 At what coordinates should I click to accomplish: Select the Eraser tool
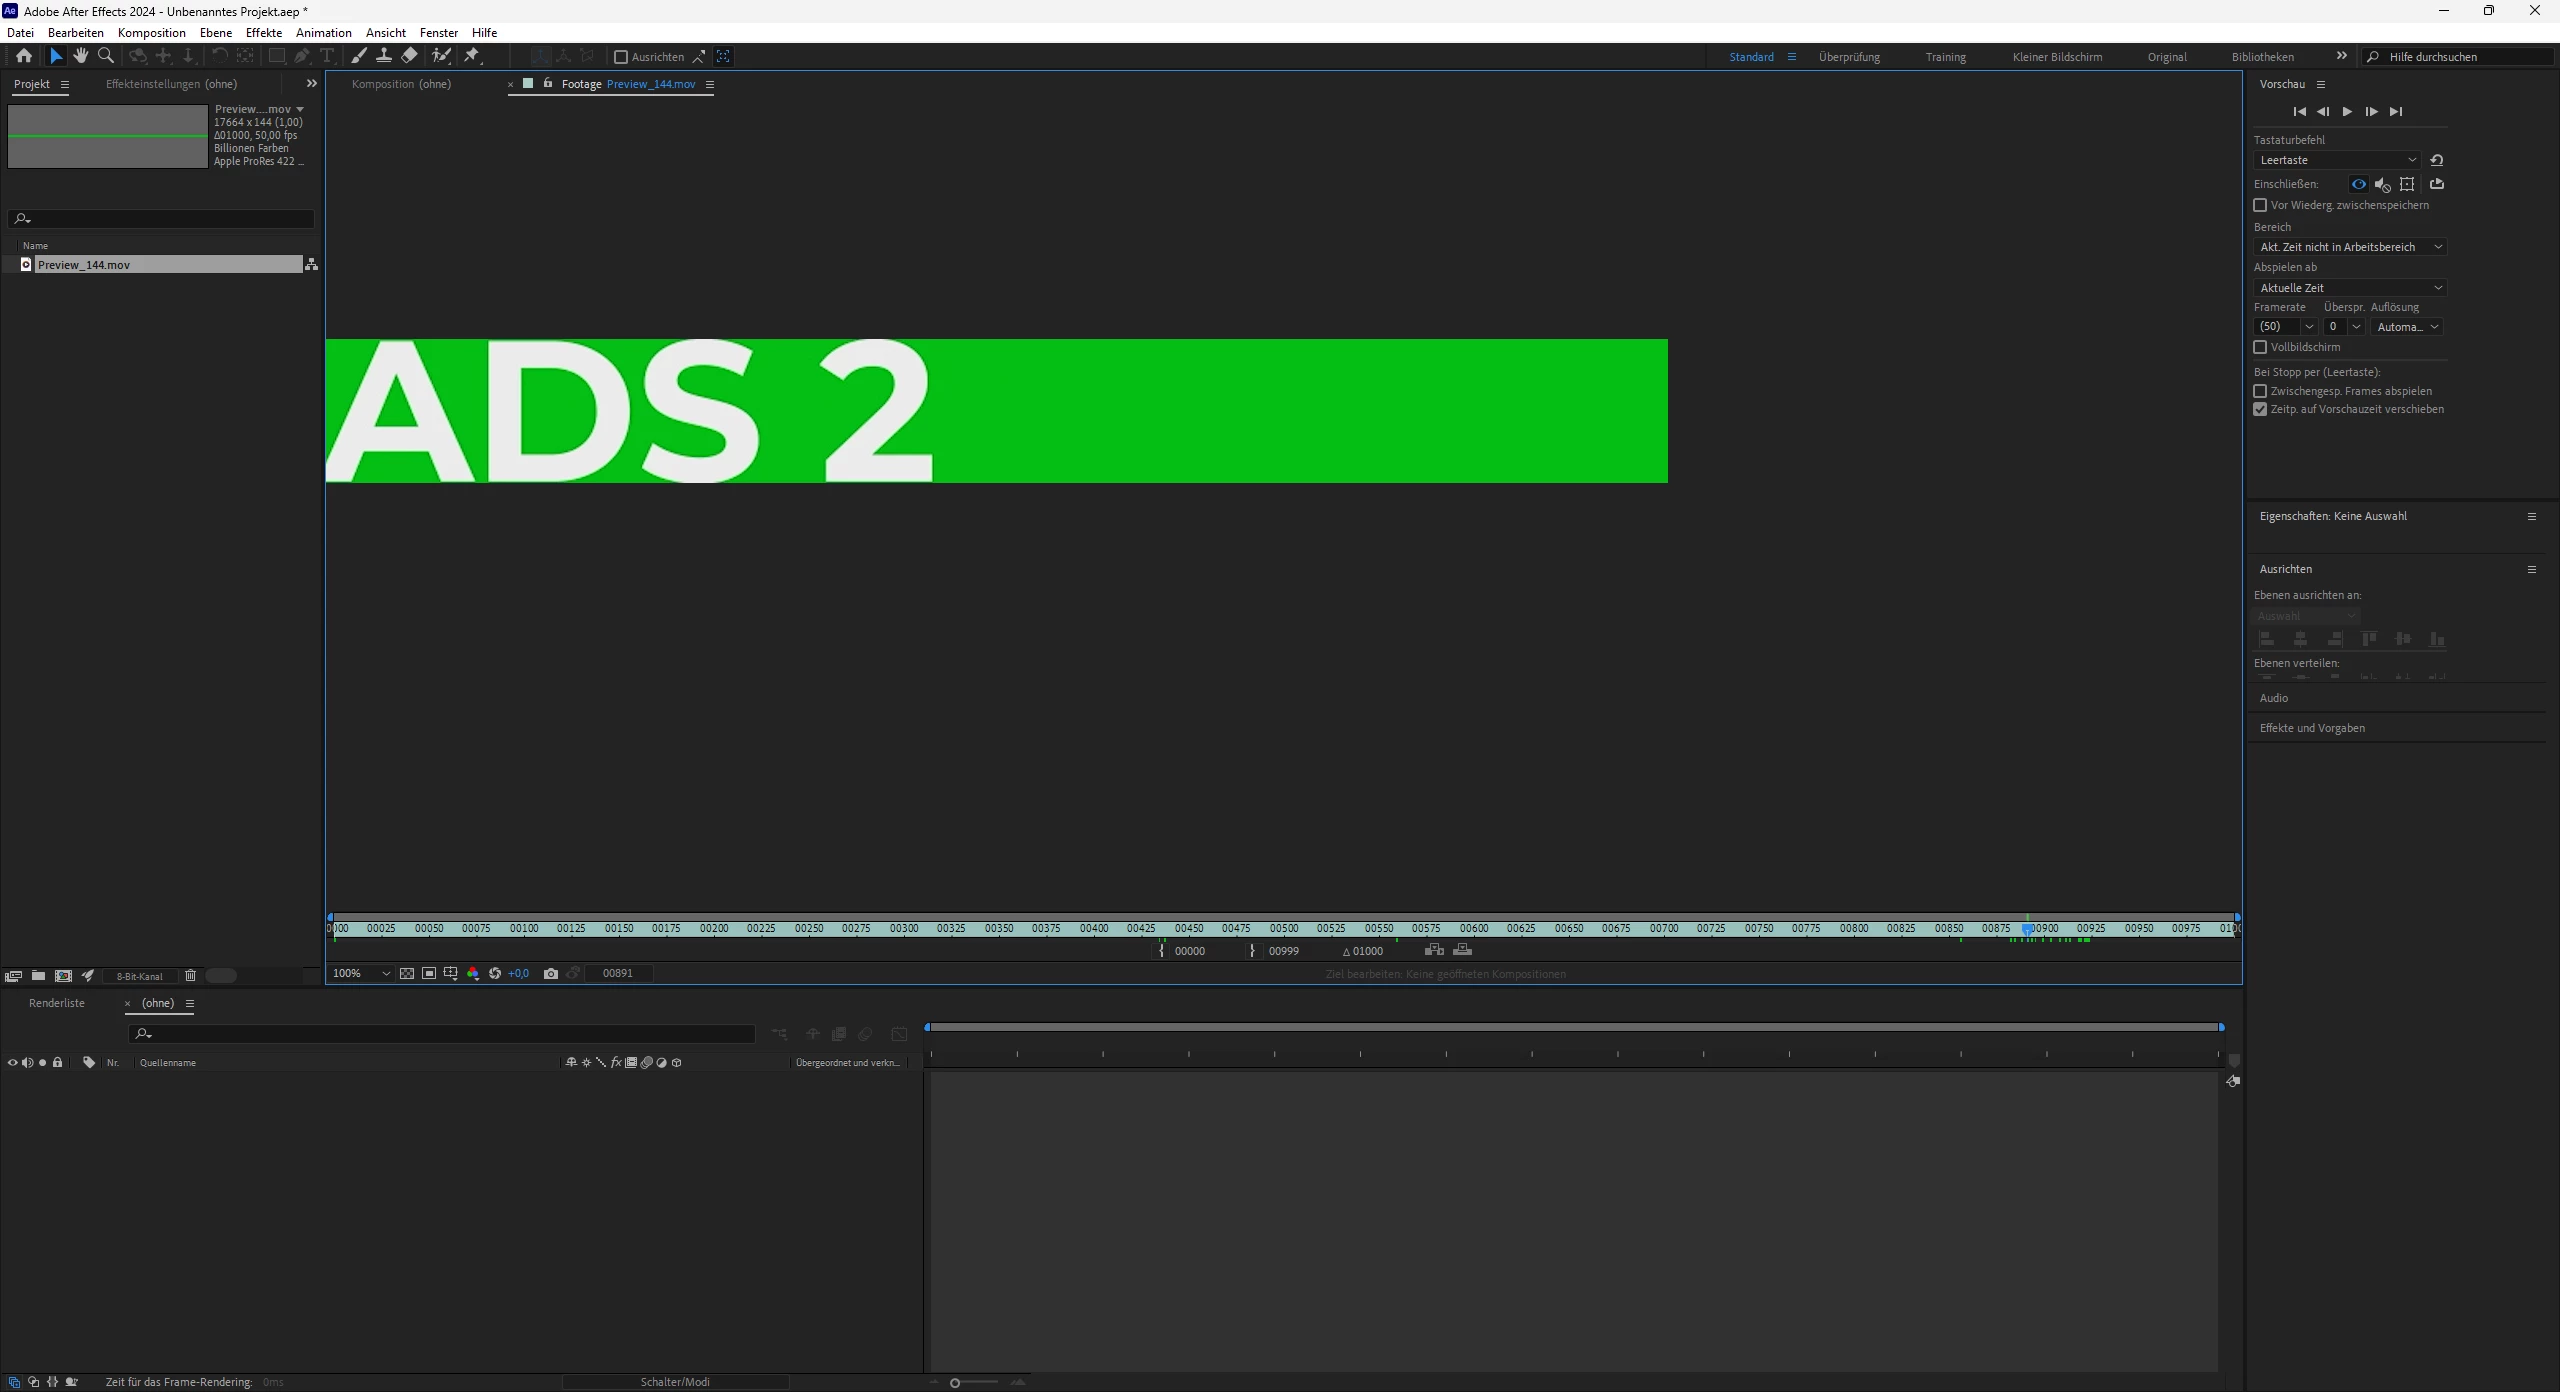click(410, 56)
